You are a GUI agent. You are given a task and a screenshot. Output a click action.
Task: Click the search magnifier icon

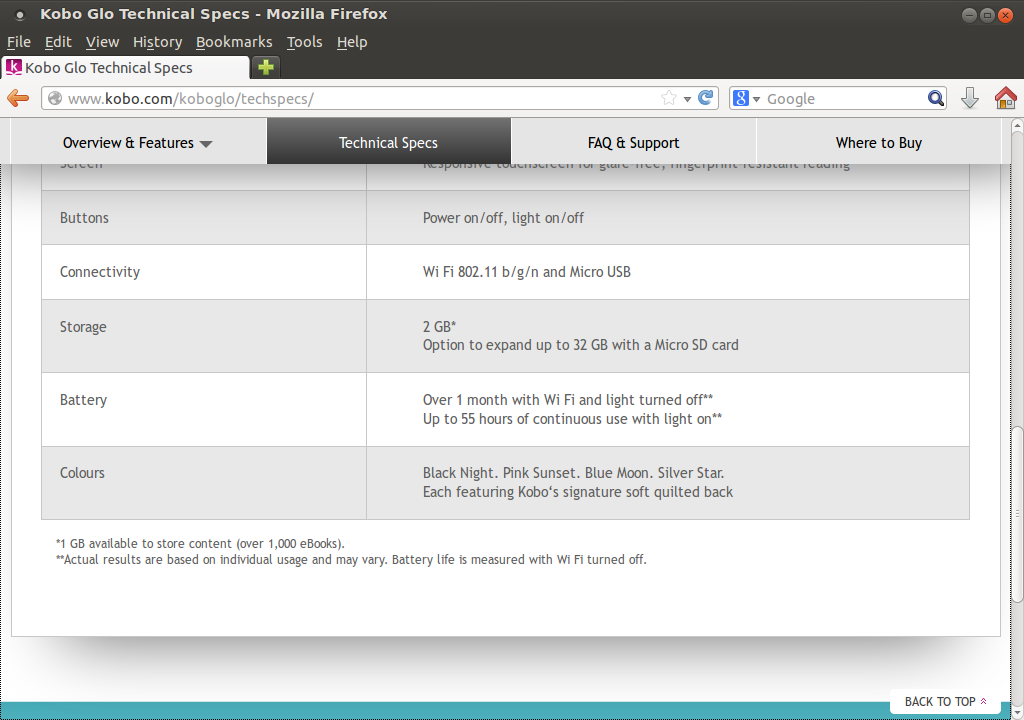pyautogui.click(x=936, y=98)
